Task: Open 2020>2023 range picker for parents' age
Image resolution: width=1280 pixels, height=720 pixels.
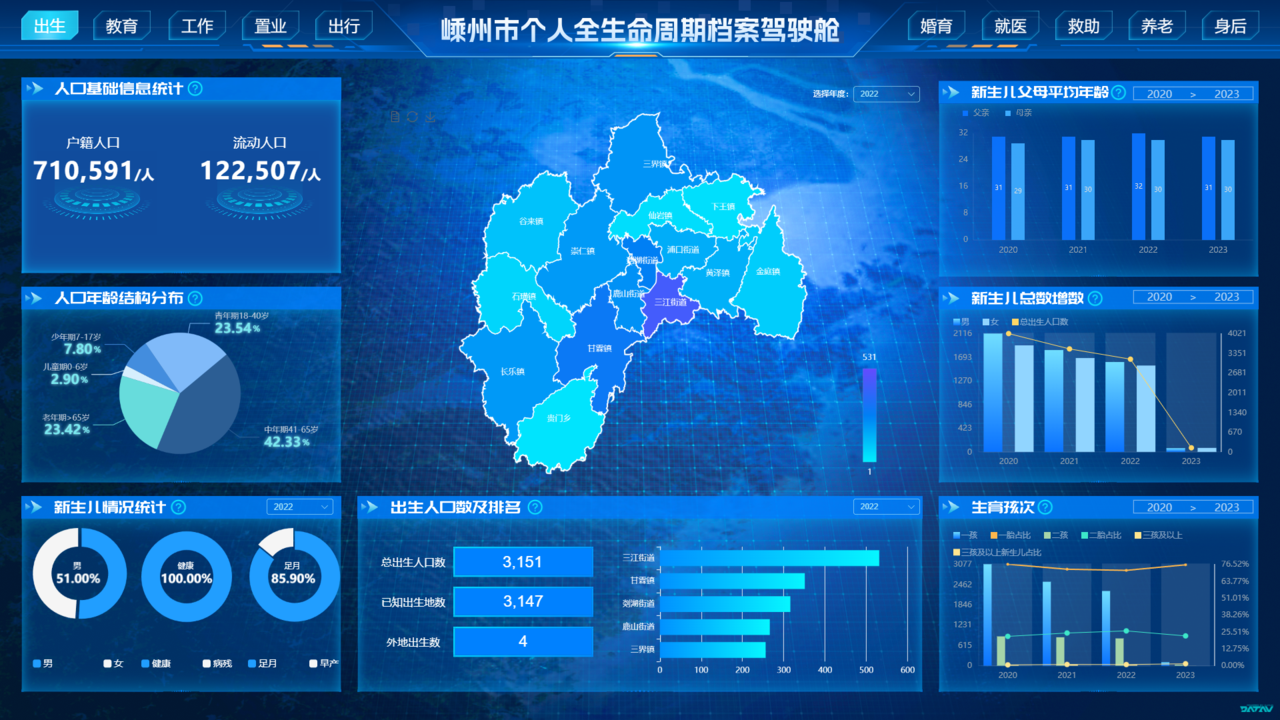Action: 1193,94
